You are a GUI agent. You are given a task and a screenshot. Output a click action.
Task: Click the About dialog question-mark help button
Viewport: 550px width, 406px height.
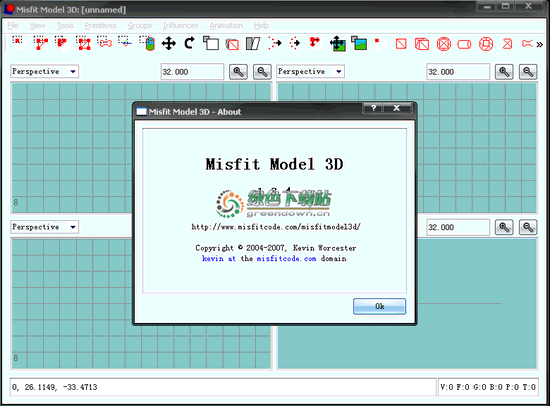pos(373,108)
